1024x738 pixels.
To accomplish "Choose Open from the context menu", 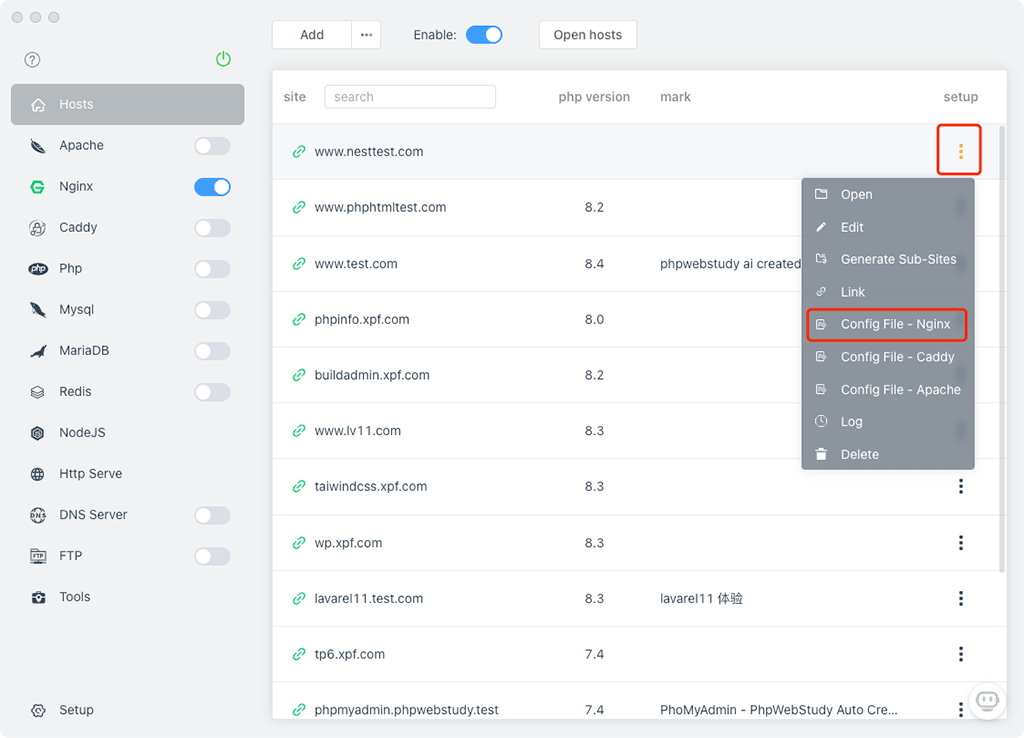I will [x=888, y=195].
